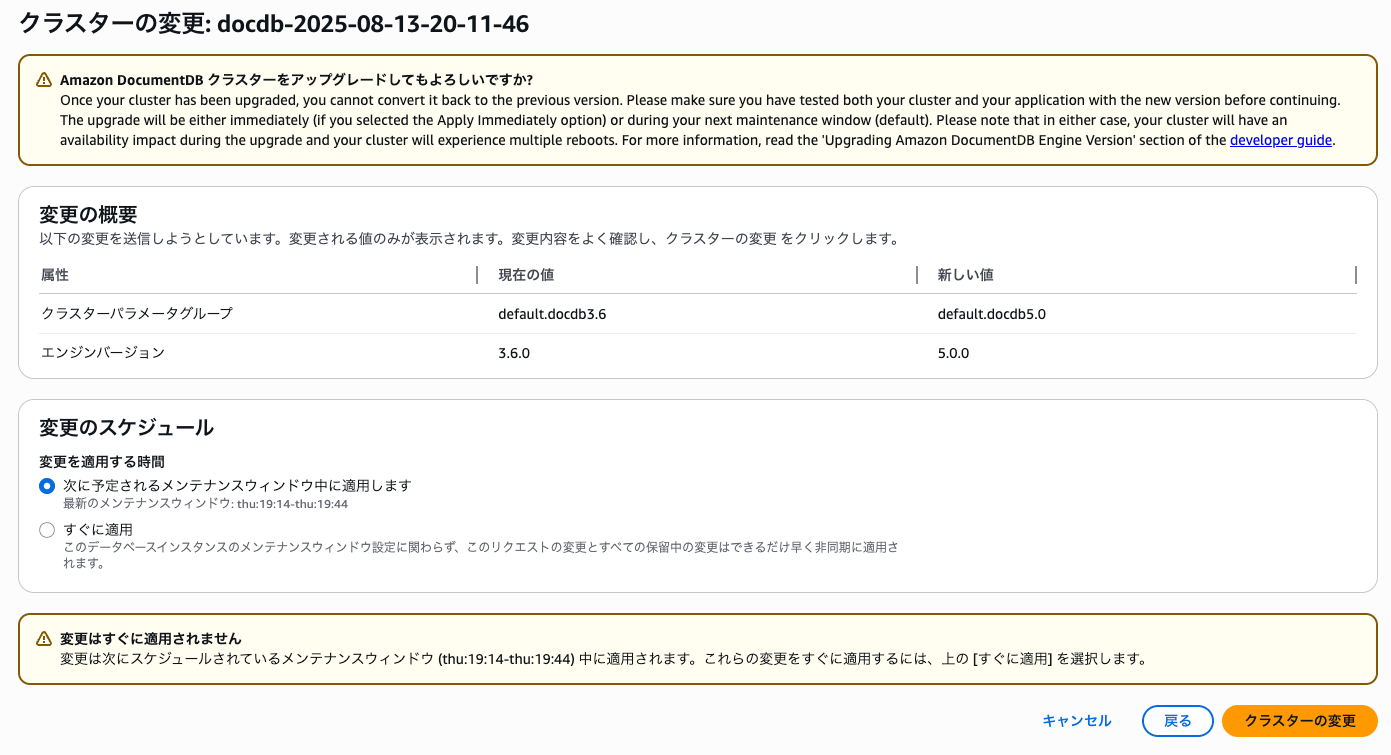Click the page title クラスターの変更: docdb-2025-08-13-20-11-46
This screenshot has width=1391, height=755.
point(274,24)
